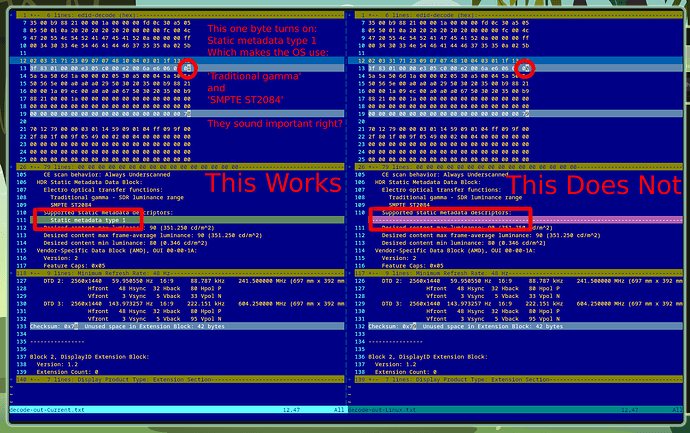Screen dimensions: 690x433
Task: Click the circled byte on left line 13
Action: click(187, 68)
